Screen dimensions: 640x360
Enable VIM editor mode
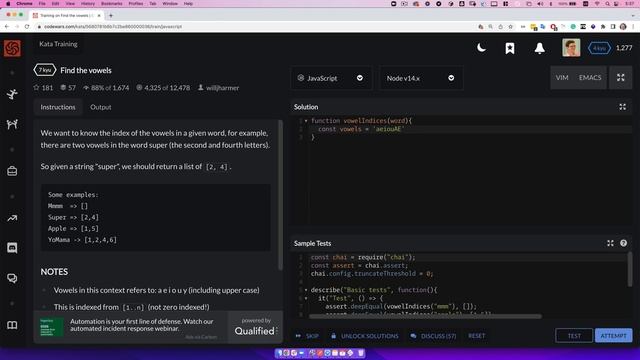click(562, 78)
